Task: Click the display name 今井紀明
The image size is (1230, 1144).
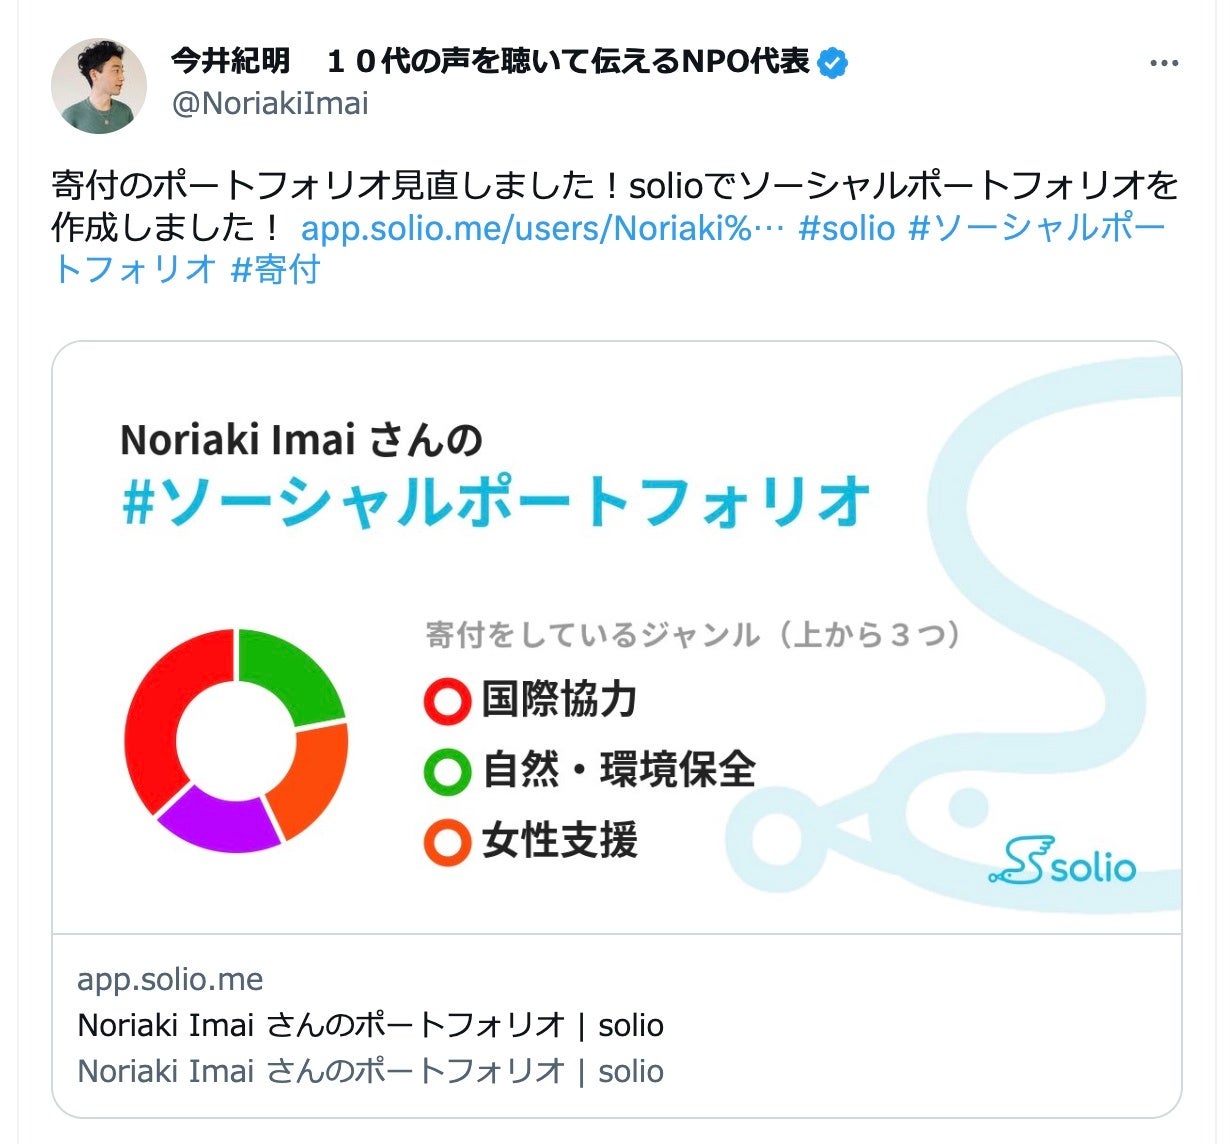Action: (x=230, y=62)
